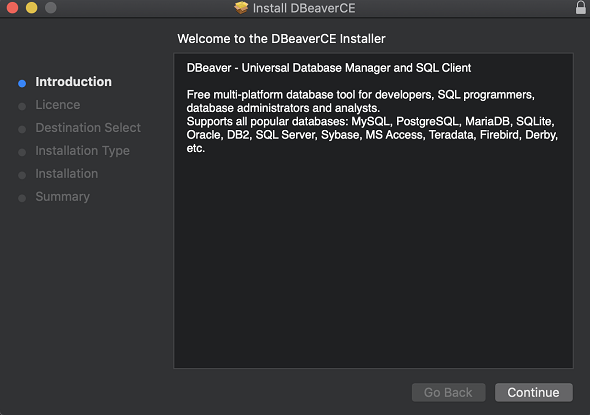This screenshot has width=590, height=415.
Task: Click the 'Supports all popular databases' line
Action: point(371,122)
